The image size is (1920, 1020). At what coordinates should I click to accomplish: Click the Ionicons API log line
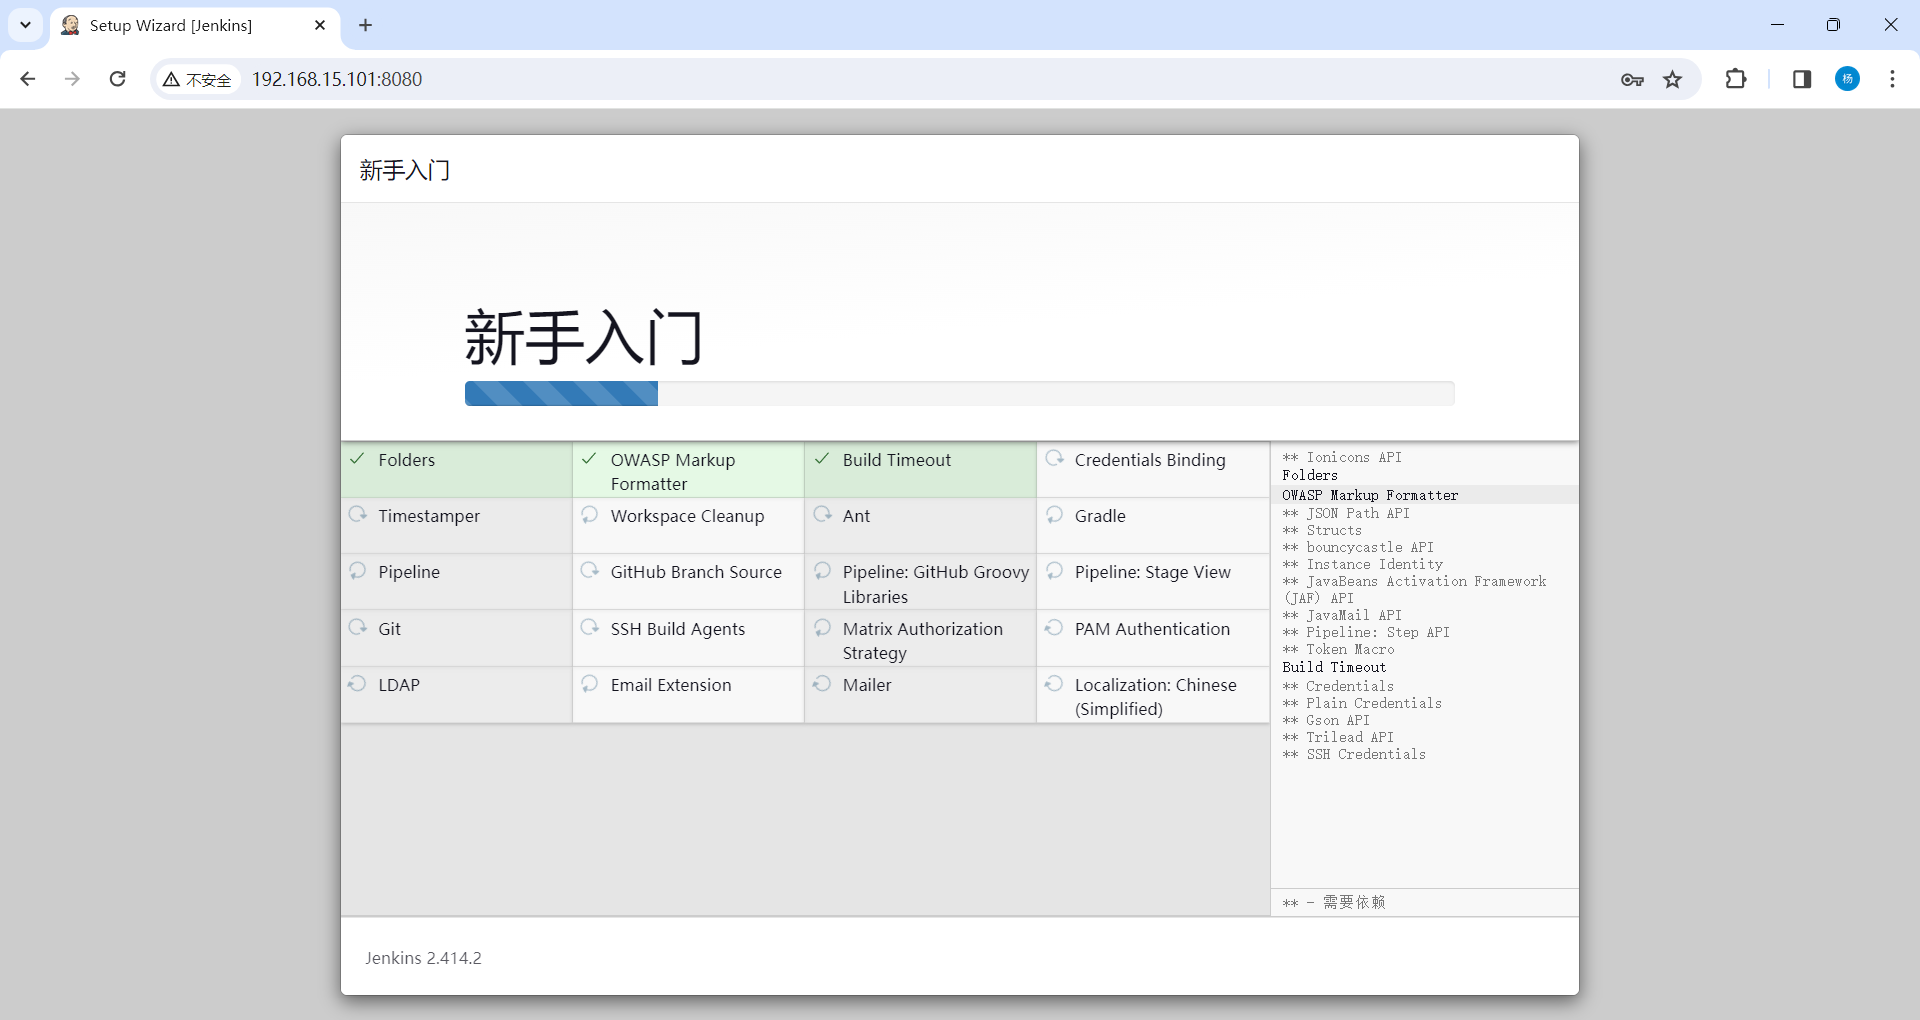1342,457
